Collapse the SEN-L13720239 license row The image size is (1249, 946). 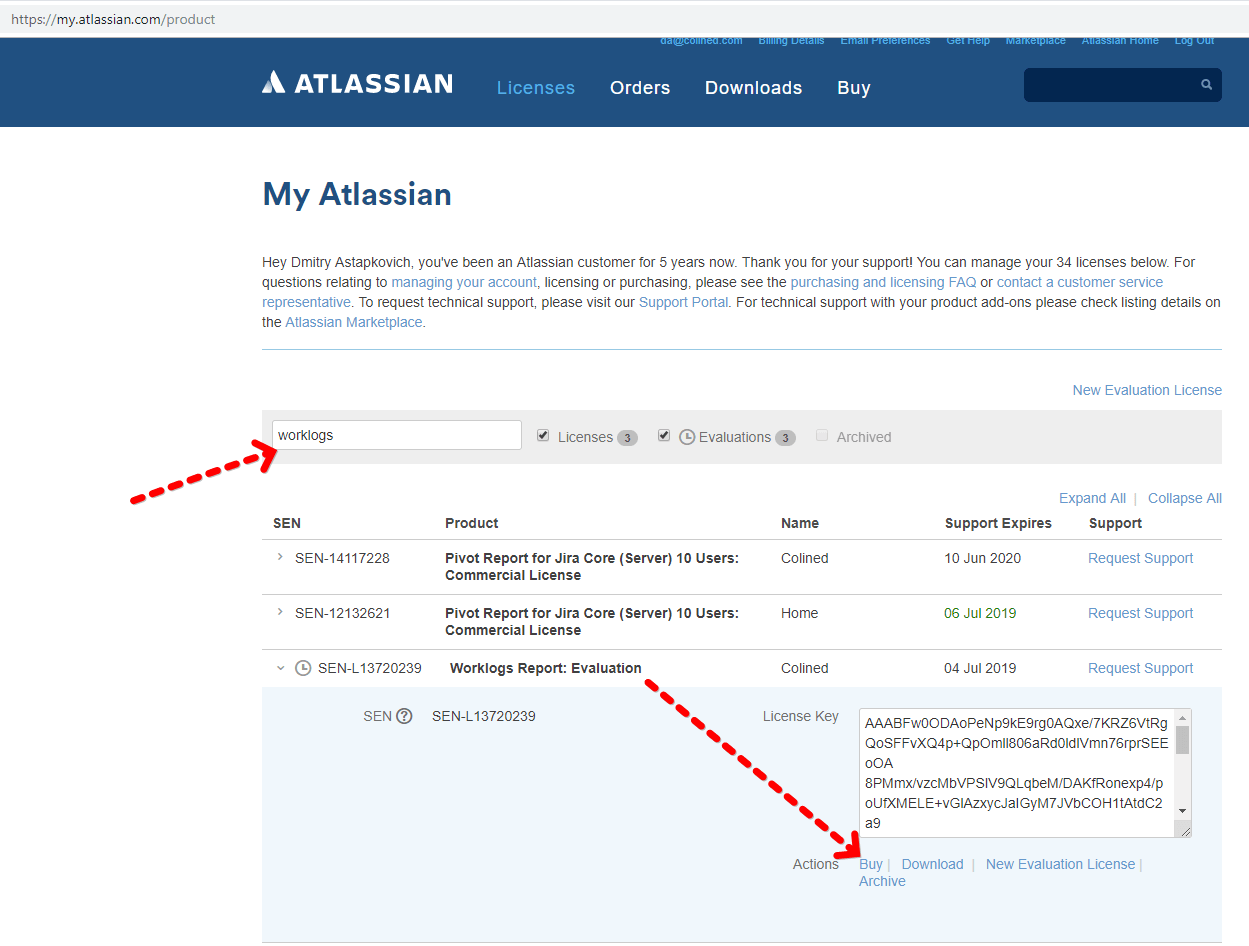pos(280,668)
